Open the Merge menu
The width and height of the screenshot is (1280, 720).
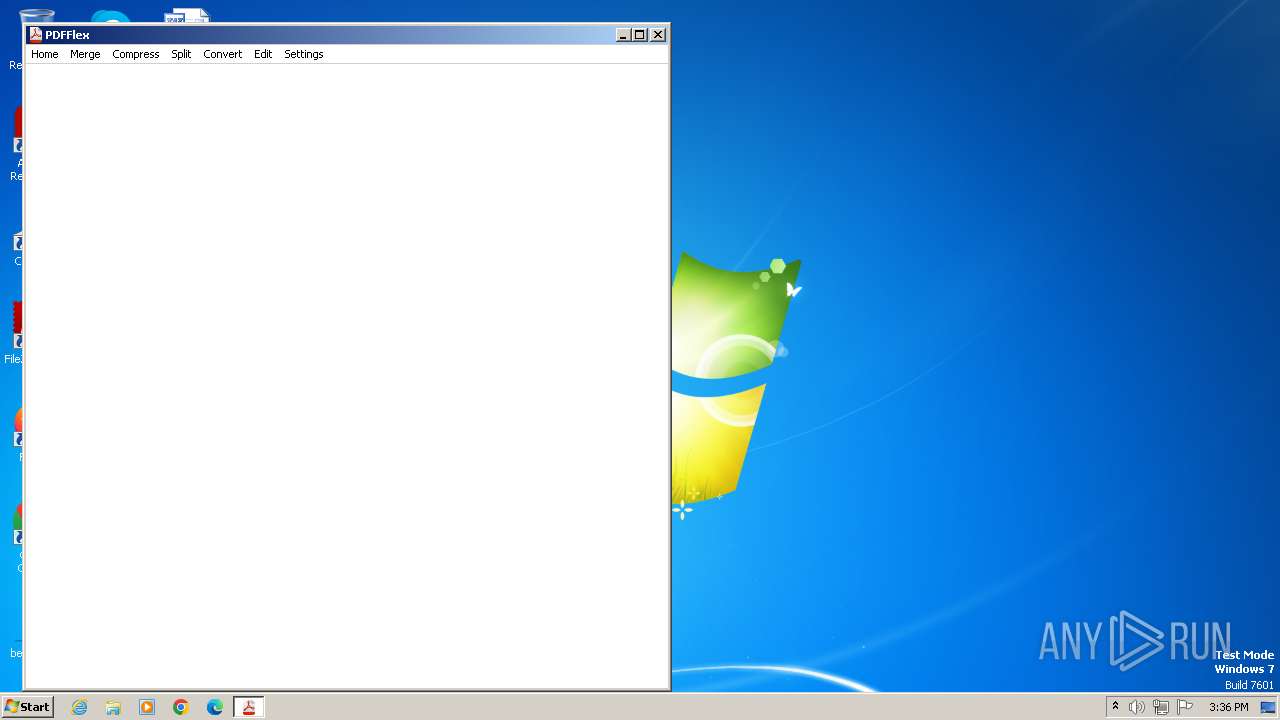pyautogui.click(x=85, y=54)
